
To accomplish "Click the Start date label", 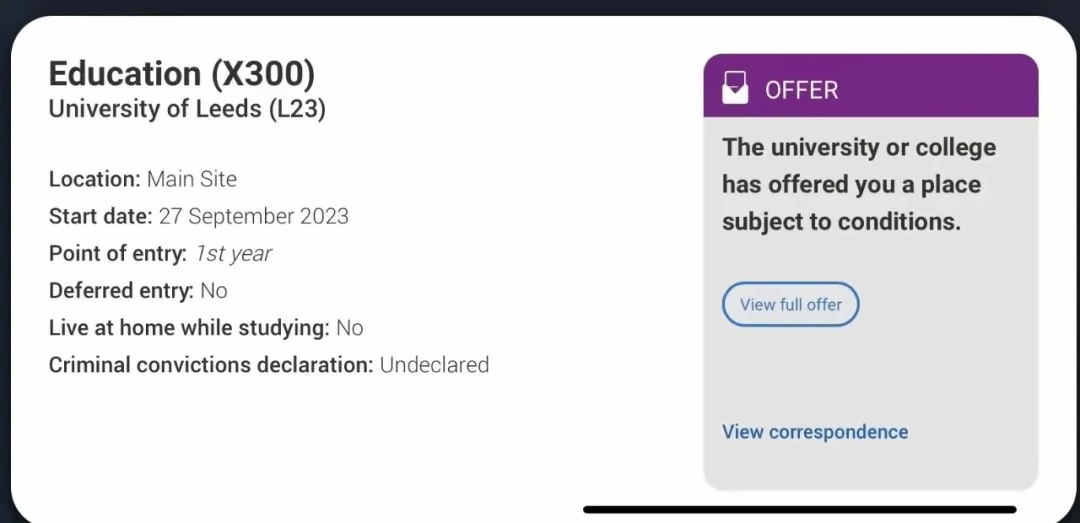I will (101, 216).
